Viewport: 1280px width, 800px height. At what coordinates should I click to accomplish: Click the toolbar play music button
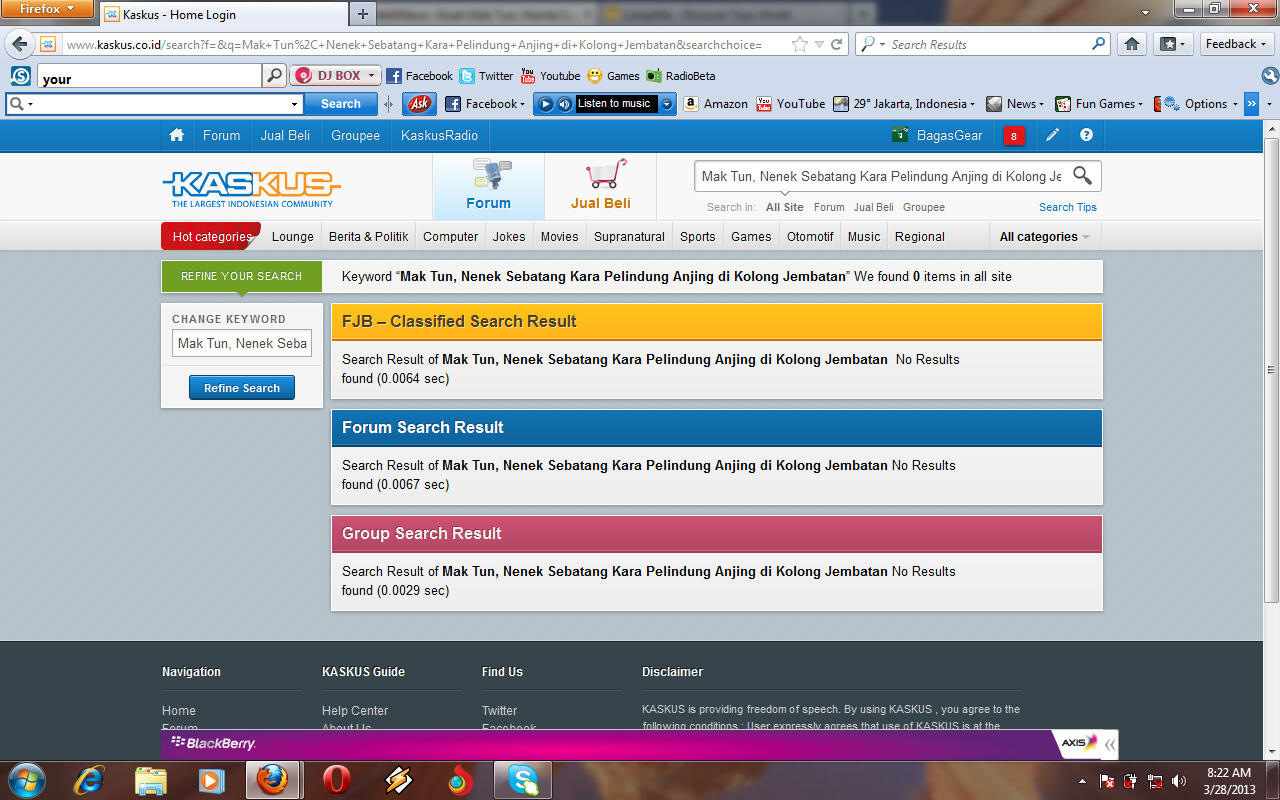click(545, 104)
